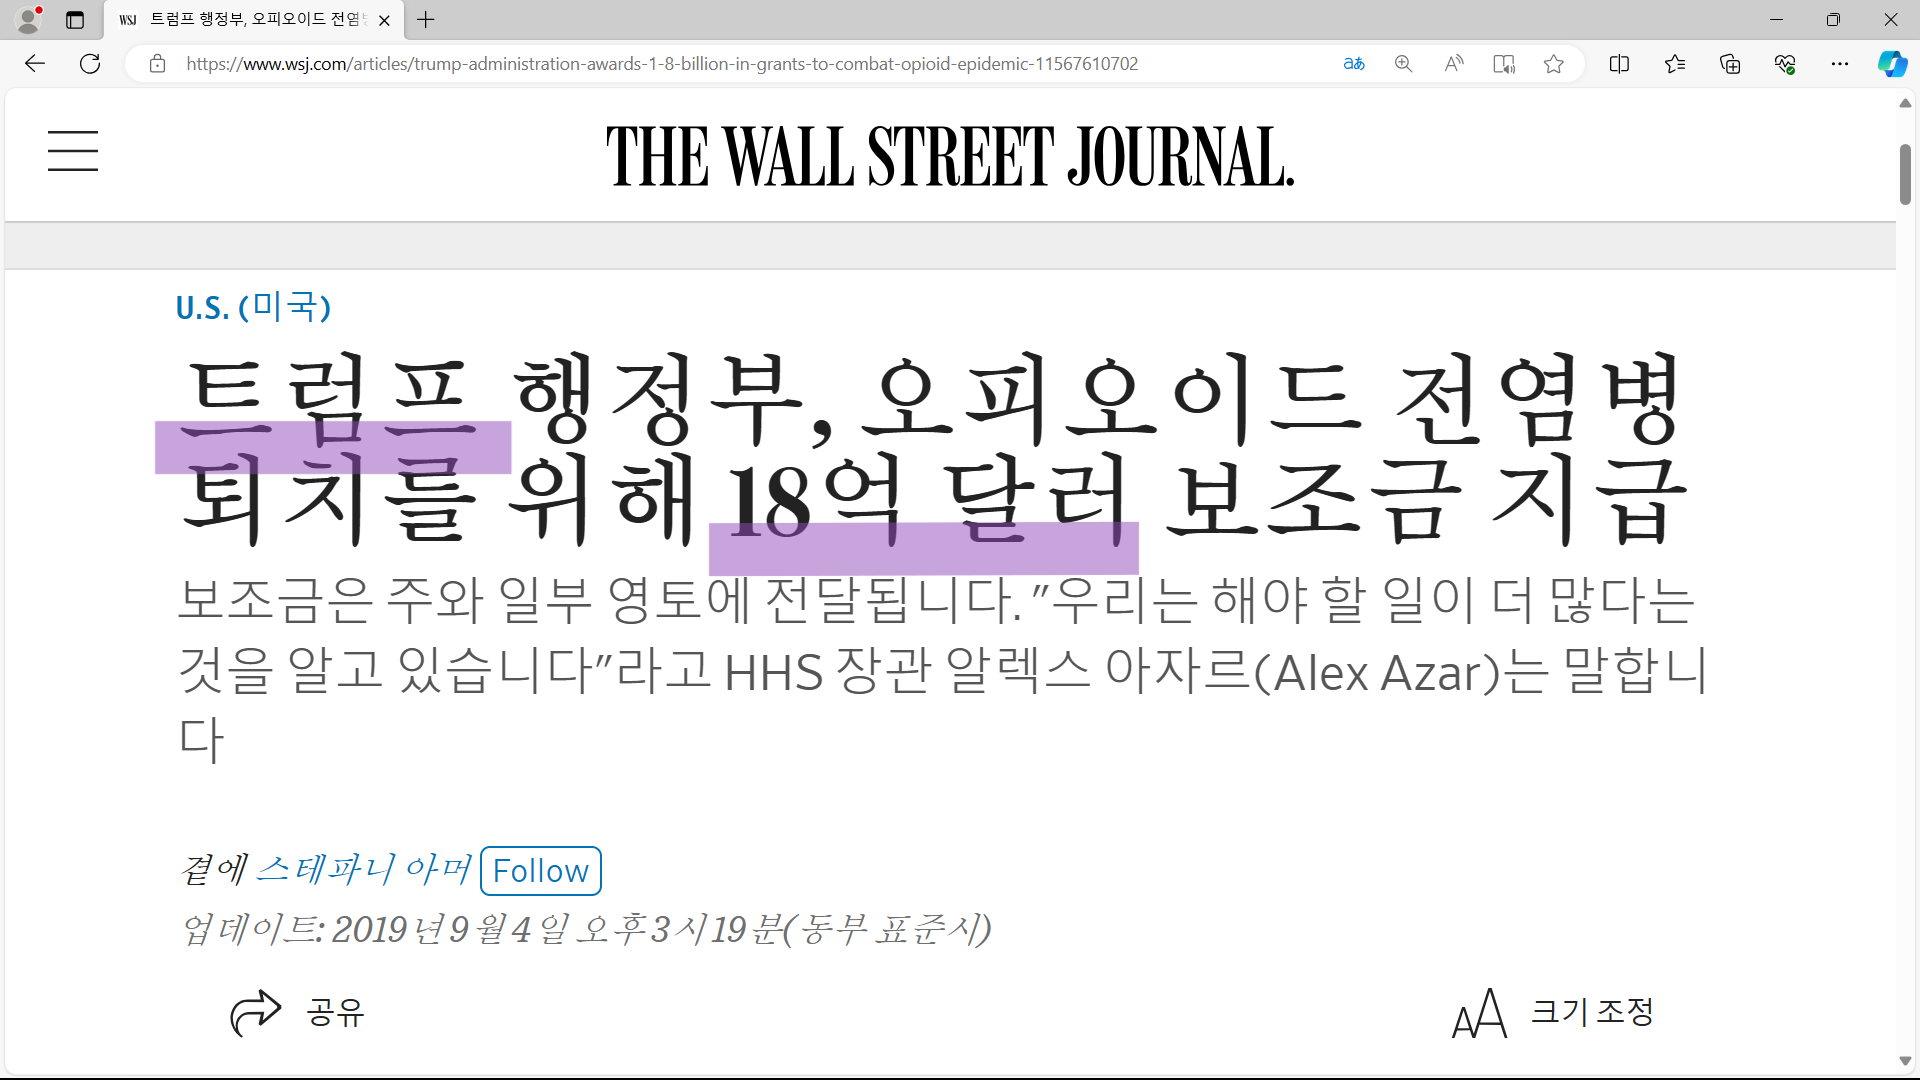This screenshot has height=1080, width=1920.
Task: Click the Follow button next to author
Action: click(541, 871)
